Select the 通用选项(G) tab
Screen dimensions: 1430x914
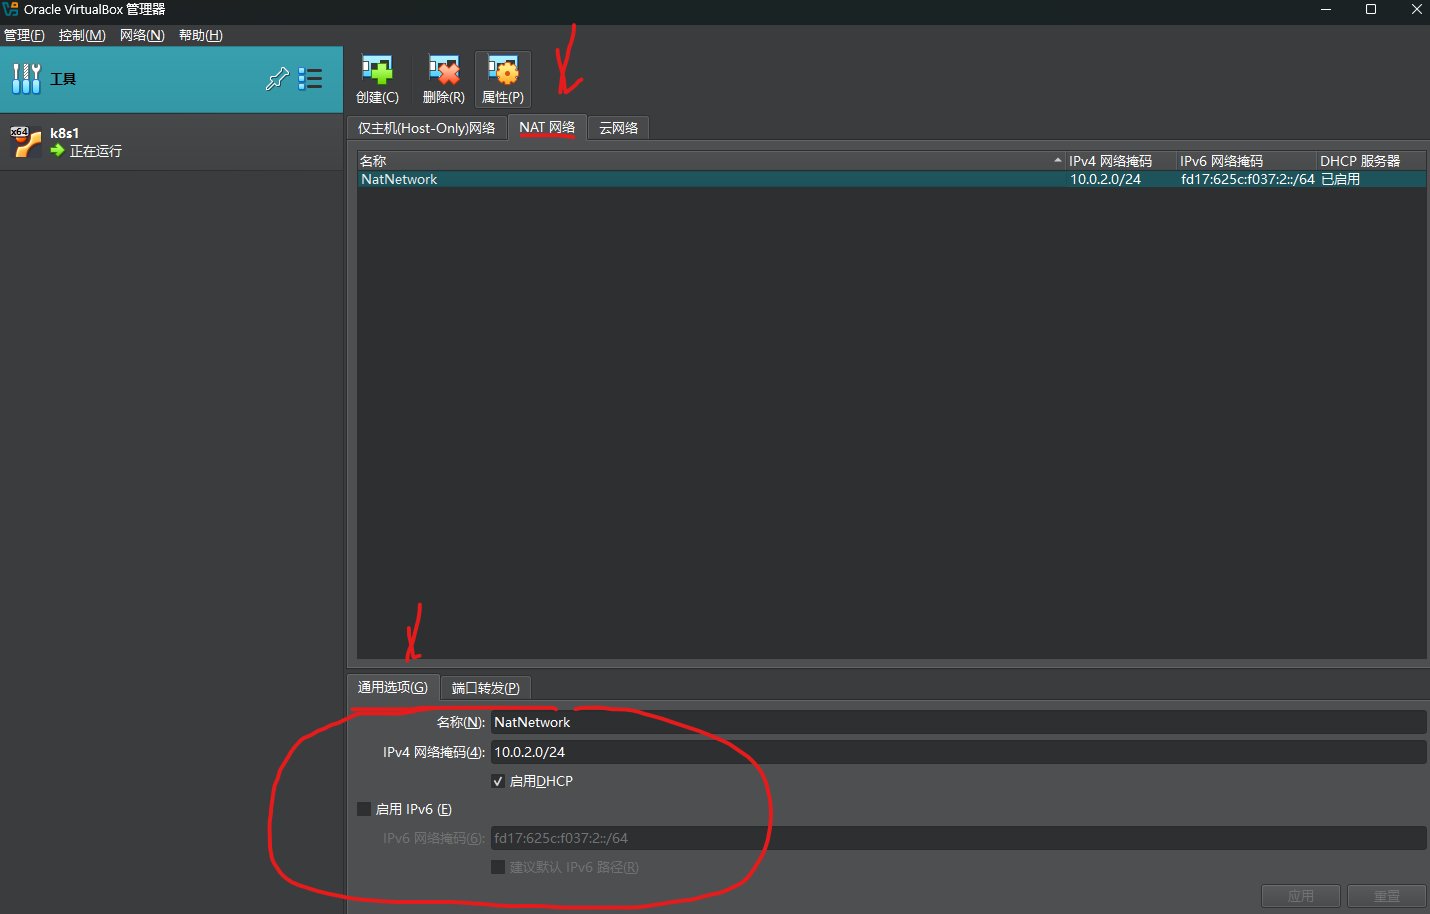pyautogui.click(x=393, y=687)
